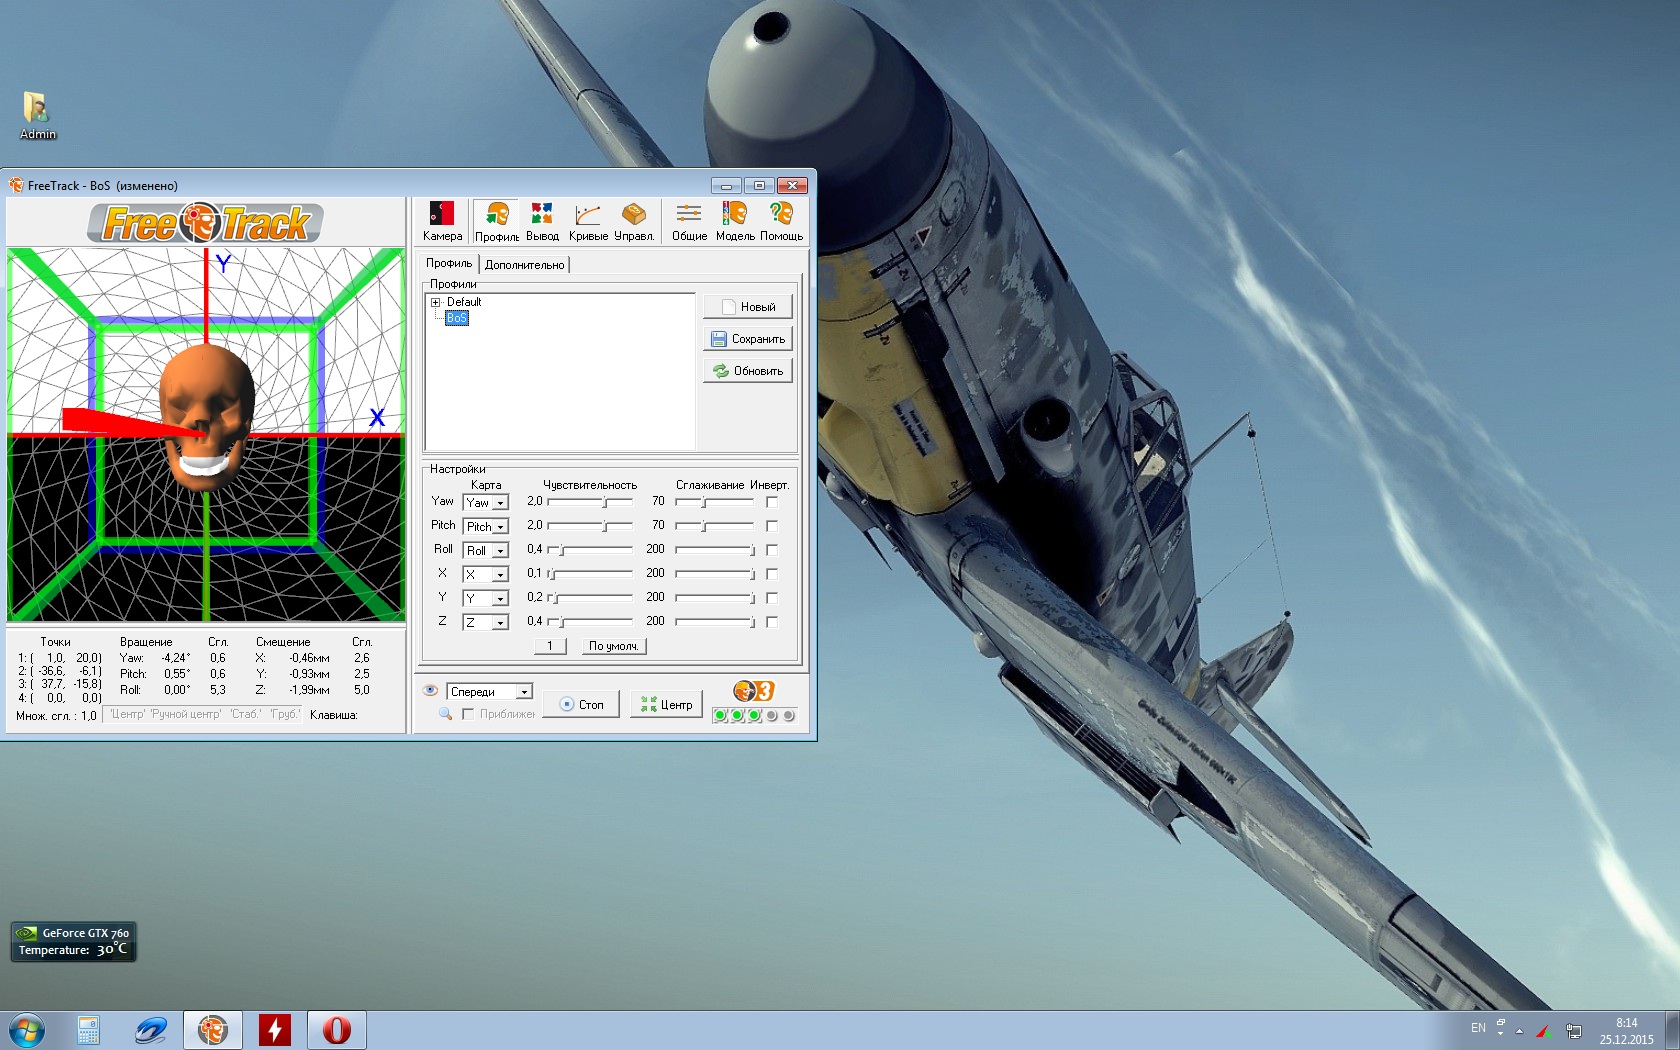Open the Z map dropdown

tap(486, 622)
